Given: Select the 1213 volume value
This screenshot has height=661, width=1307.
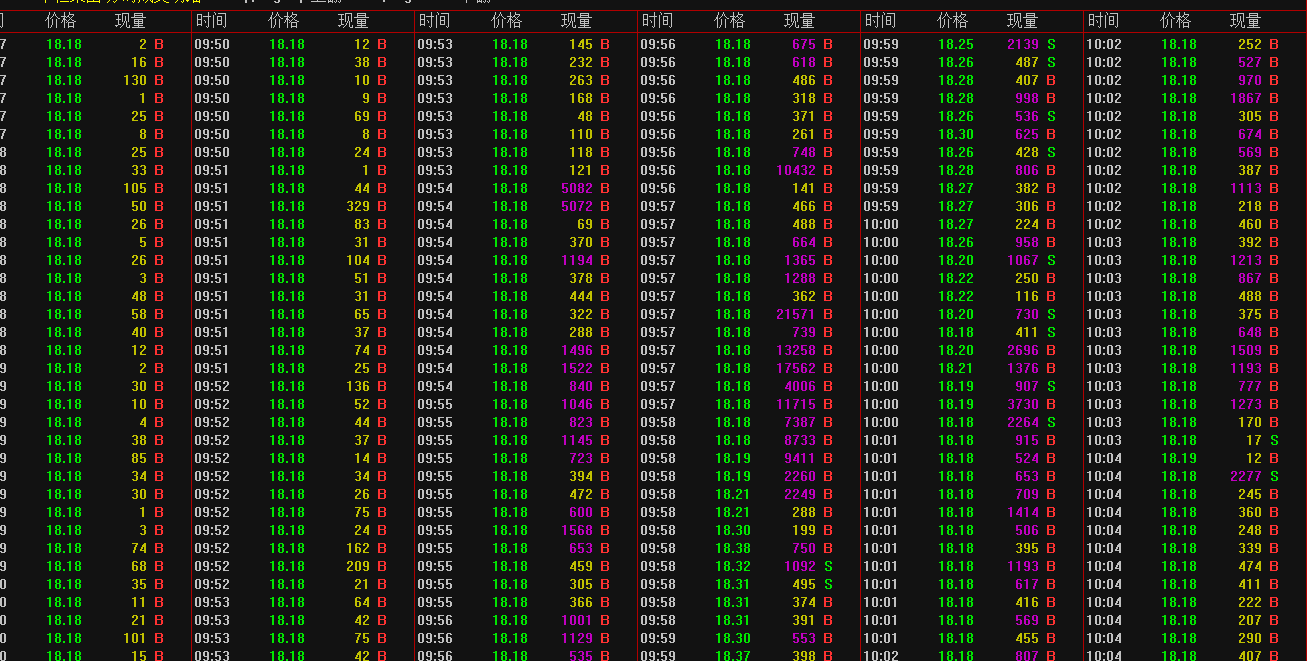Looking at the screenshot, I should click(x=1246, y=260).
